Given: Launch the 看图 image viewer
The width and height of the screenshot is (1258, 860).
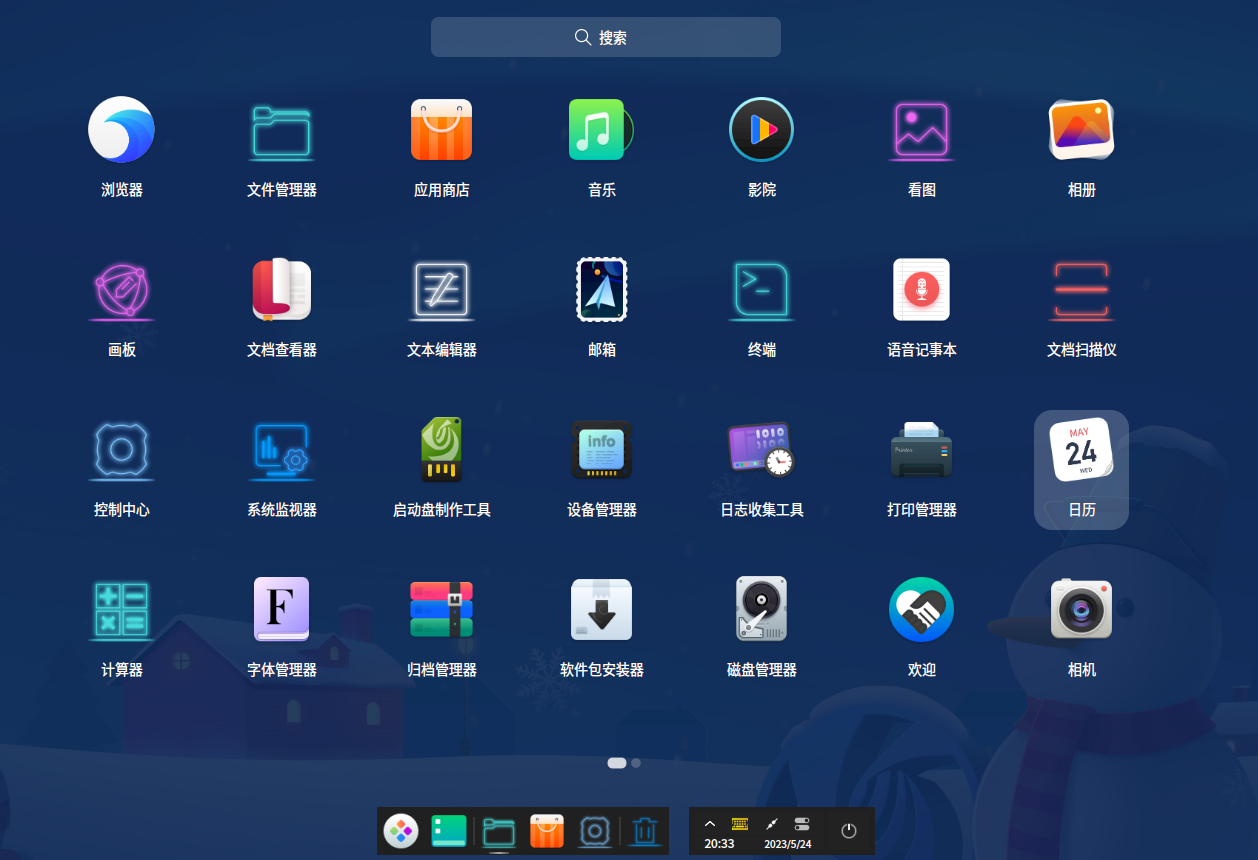Looking at the screenshot, I should [x=922, y=129].
